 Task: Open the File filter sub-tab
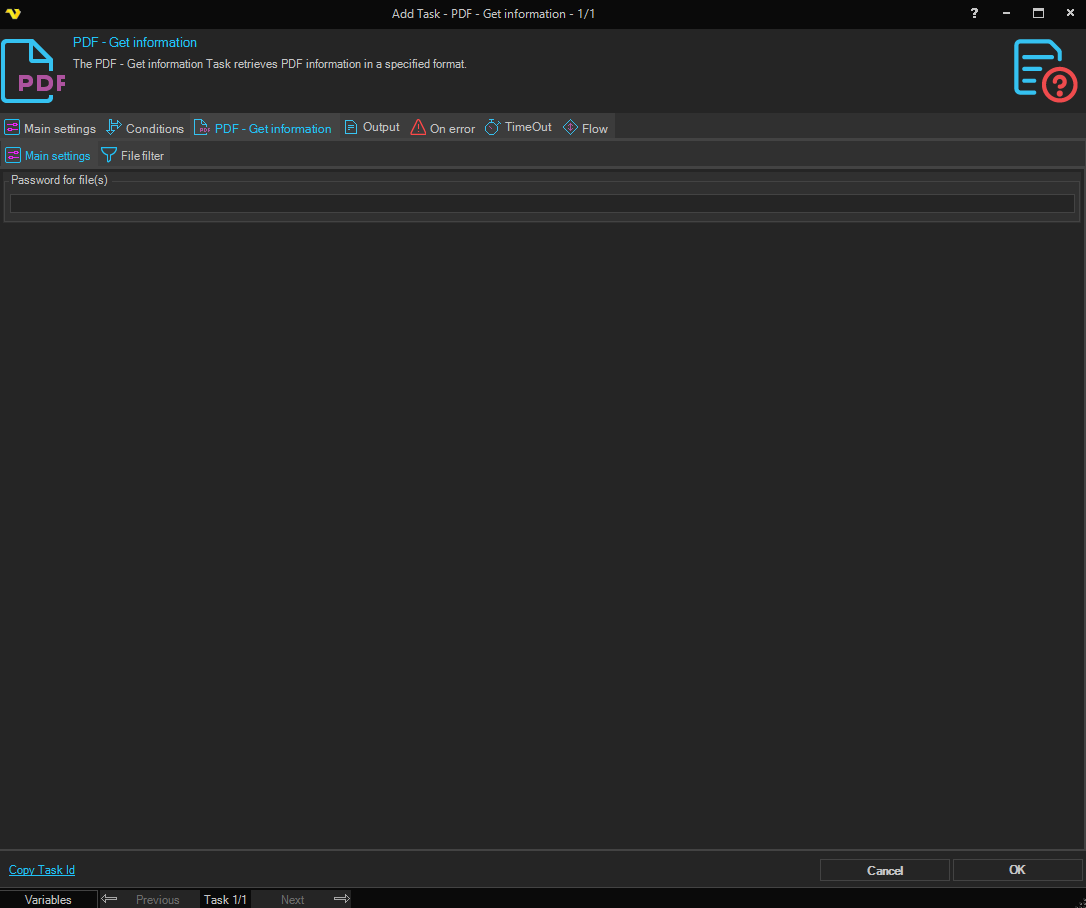click(133, 156)
